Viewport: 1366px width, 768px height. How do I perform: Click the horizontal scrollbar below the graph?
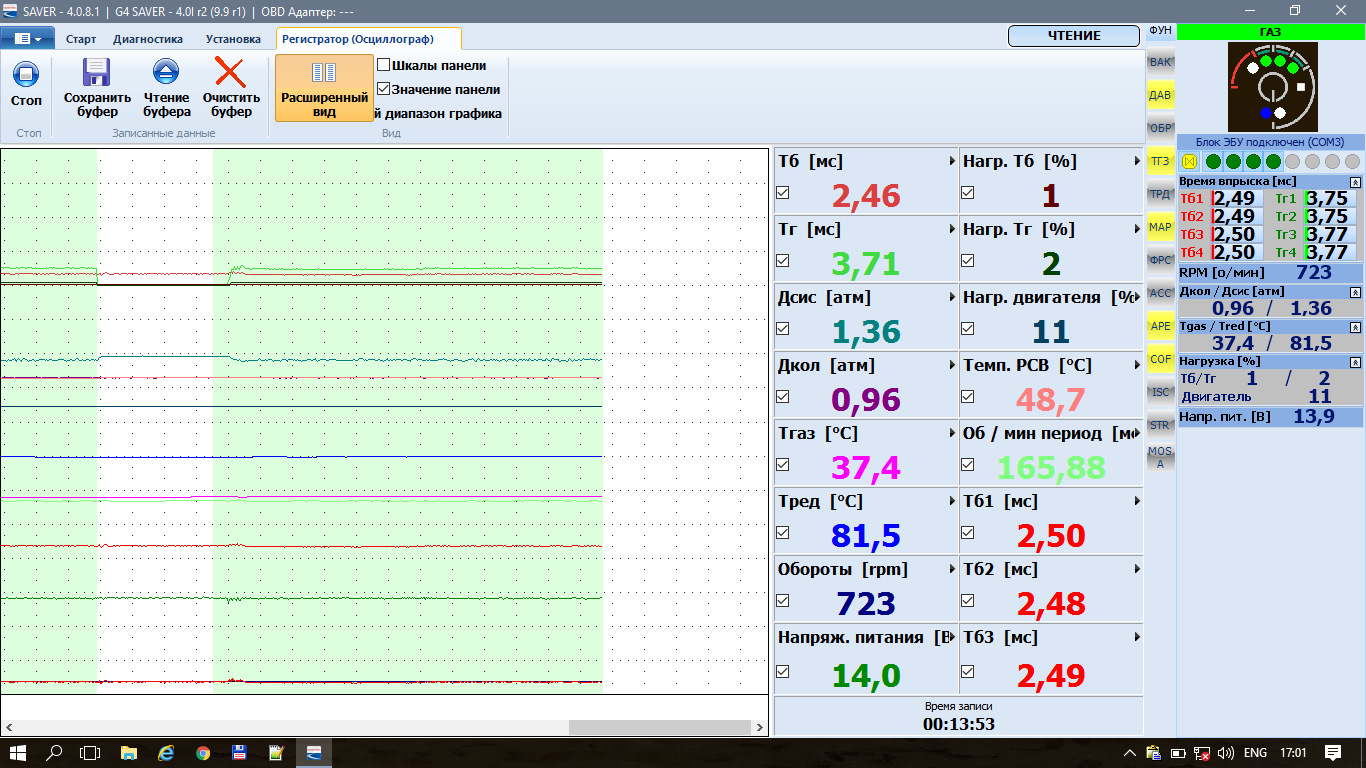(x=660, y=727)
